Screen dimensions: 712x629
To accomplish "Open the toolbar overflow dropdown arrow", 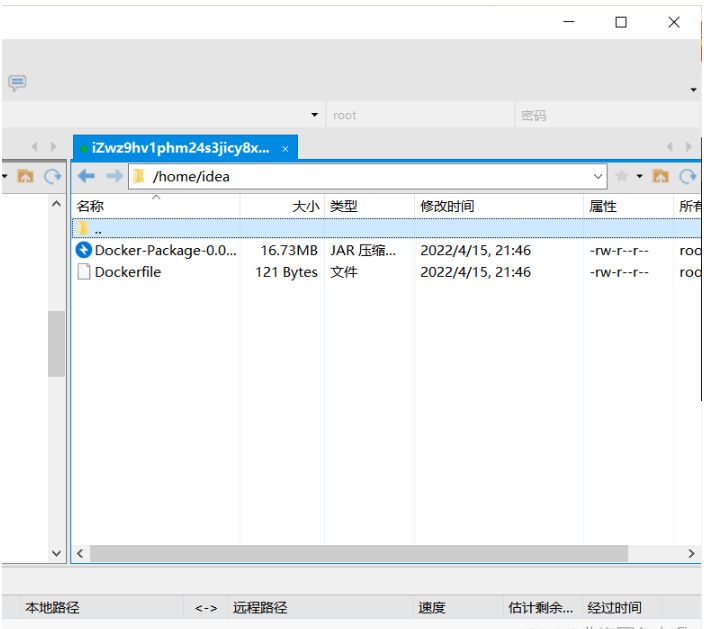I will point(693,90).
